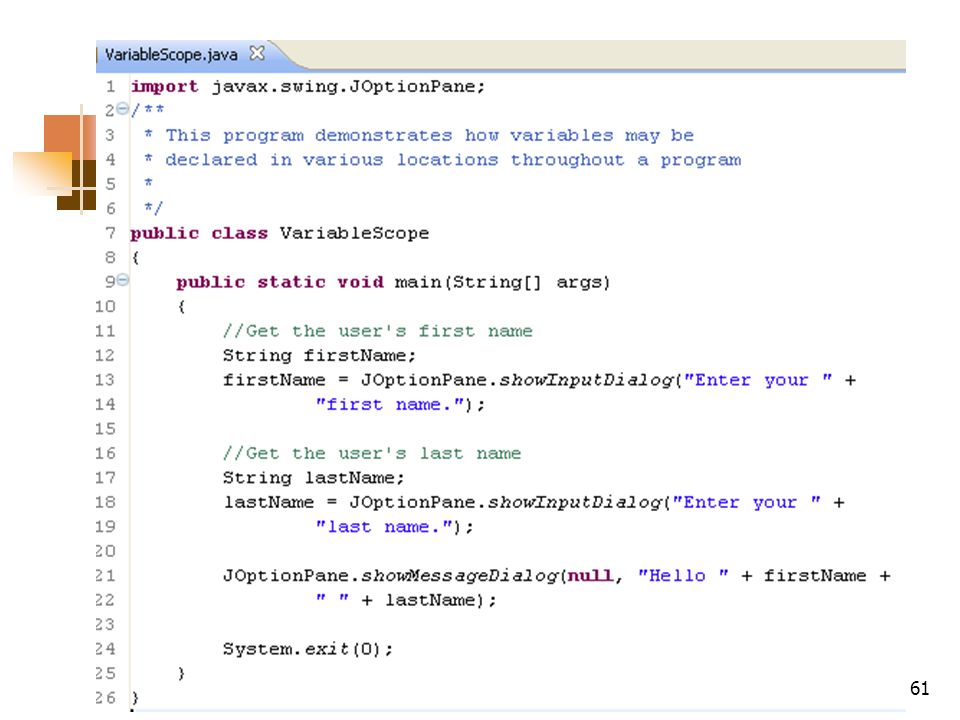The height and width of the screenshot is (720, 960).
Task: Click string '"Hello "' on line 21
Action: (683, 576)
